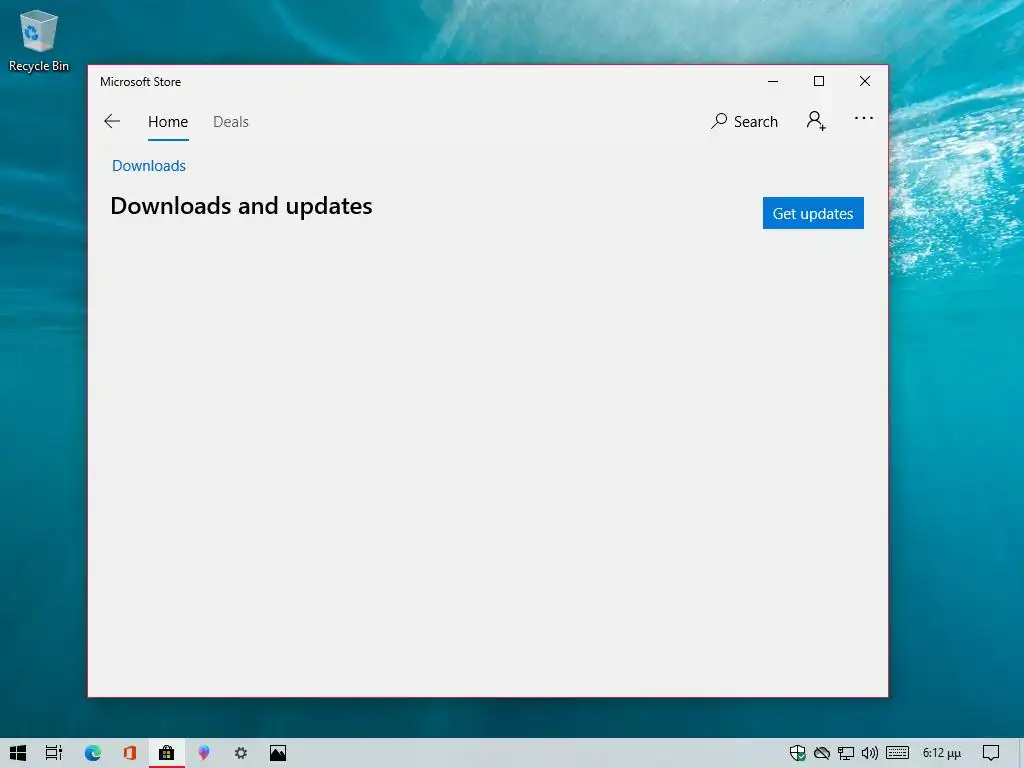This screenshot has width=1024, height=768.
Task: Click the Microsoft Store window title text
Action: pyautogui.click(x=140, y=82)
